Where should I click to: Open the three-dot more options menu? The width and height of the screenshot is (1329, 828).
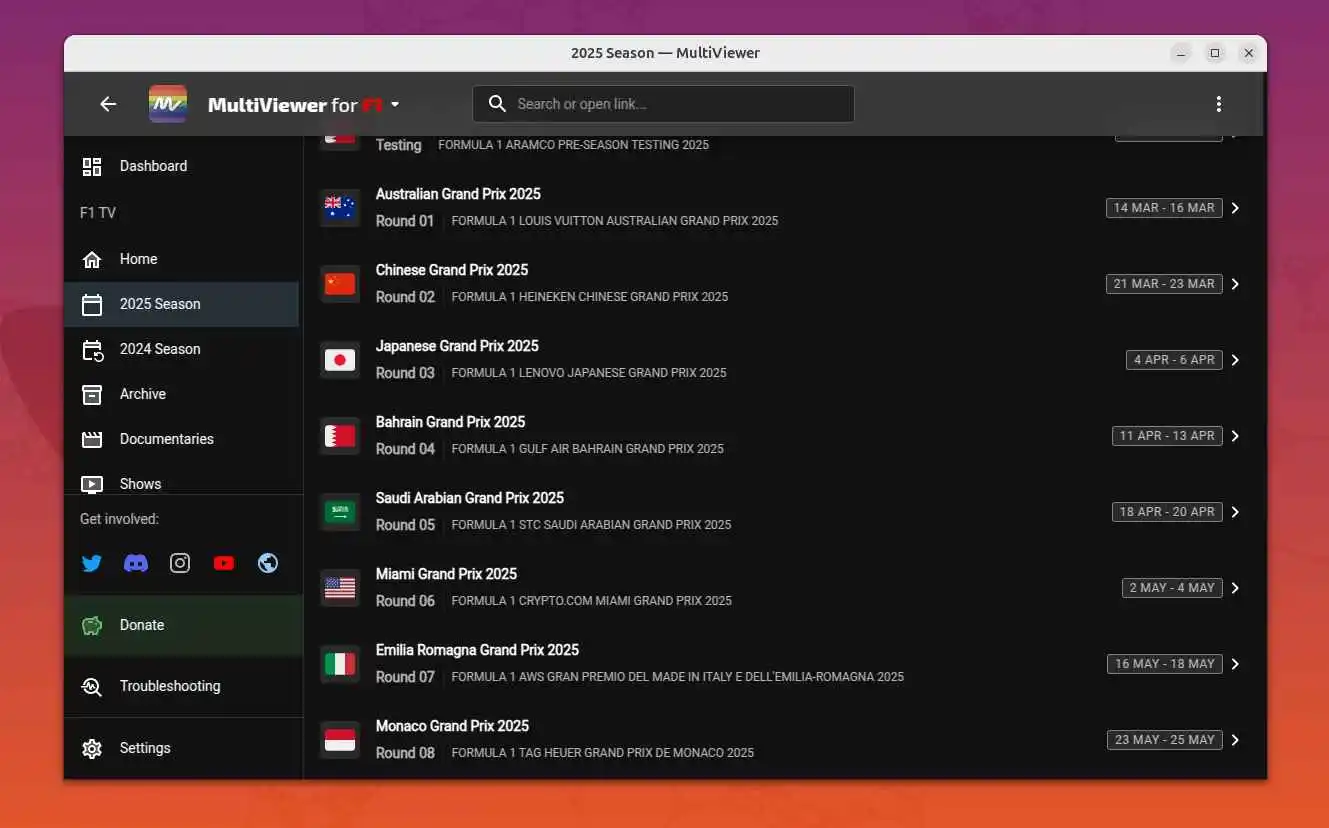1218,104
